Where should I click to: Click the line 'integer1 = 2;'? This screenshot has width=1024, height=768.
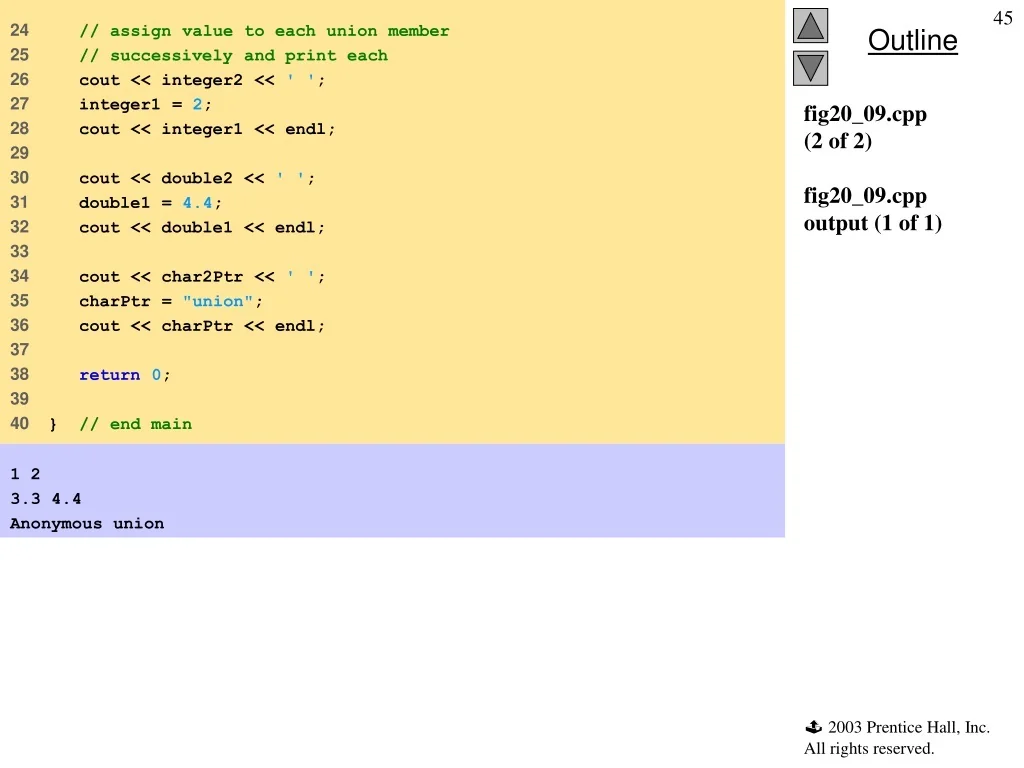point(146,104)
